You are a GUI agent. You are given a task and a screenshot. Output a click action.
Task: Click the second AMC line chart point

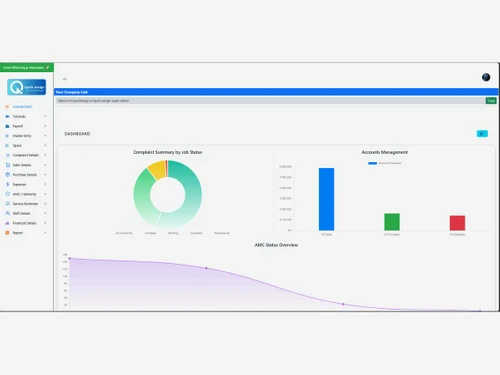pos(206,268)
